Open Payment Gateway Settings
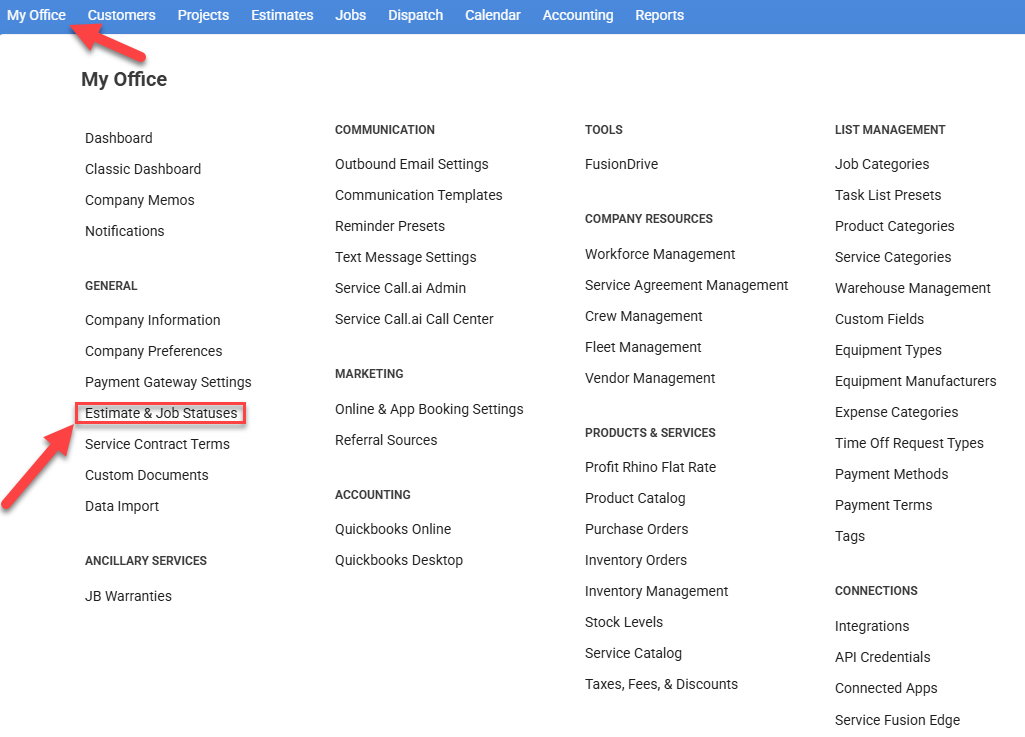Image resolution: width=1025 pixels, height=737 pixels. [169, 382]
